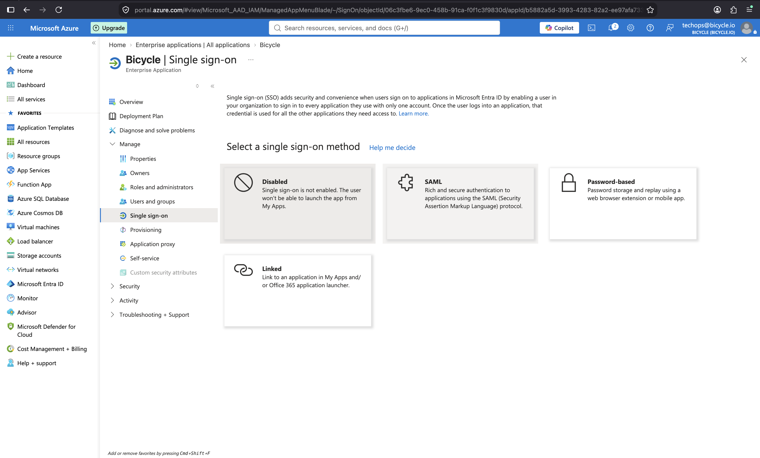Launch Cloud Shell icon in top bar

tap(592, 28)
